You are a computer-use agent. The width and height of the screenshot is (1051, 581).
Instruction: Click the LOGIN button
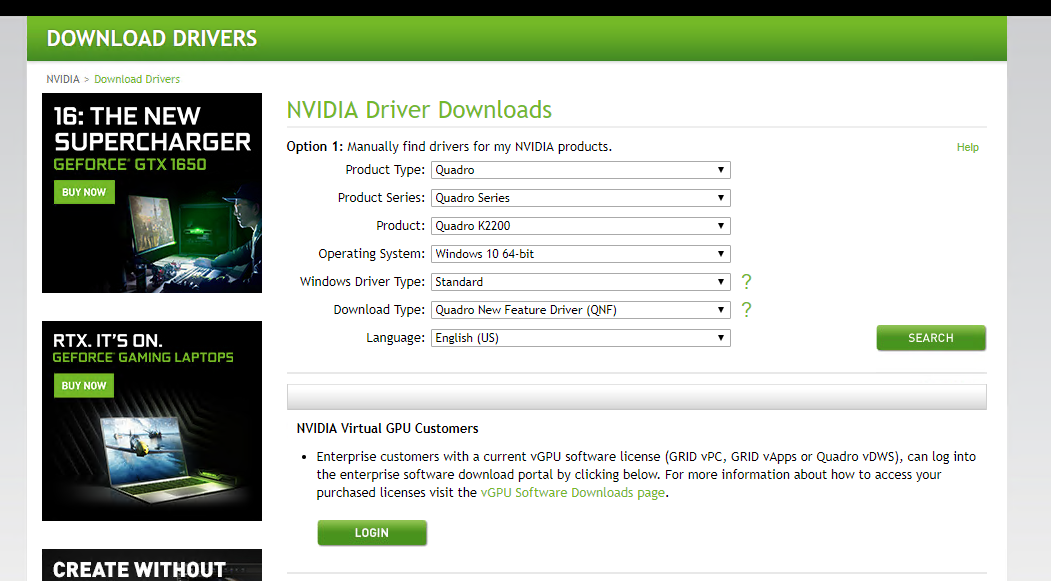tap(372, 533)
